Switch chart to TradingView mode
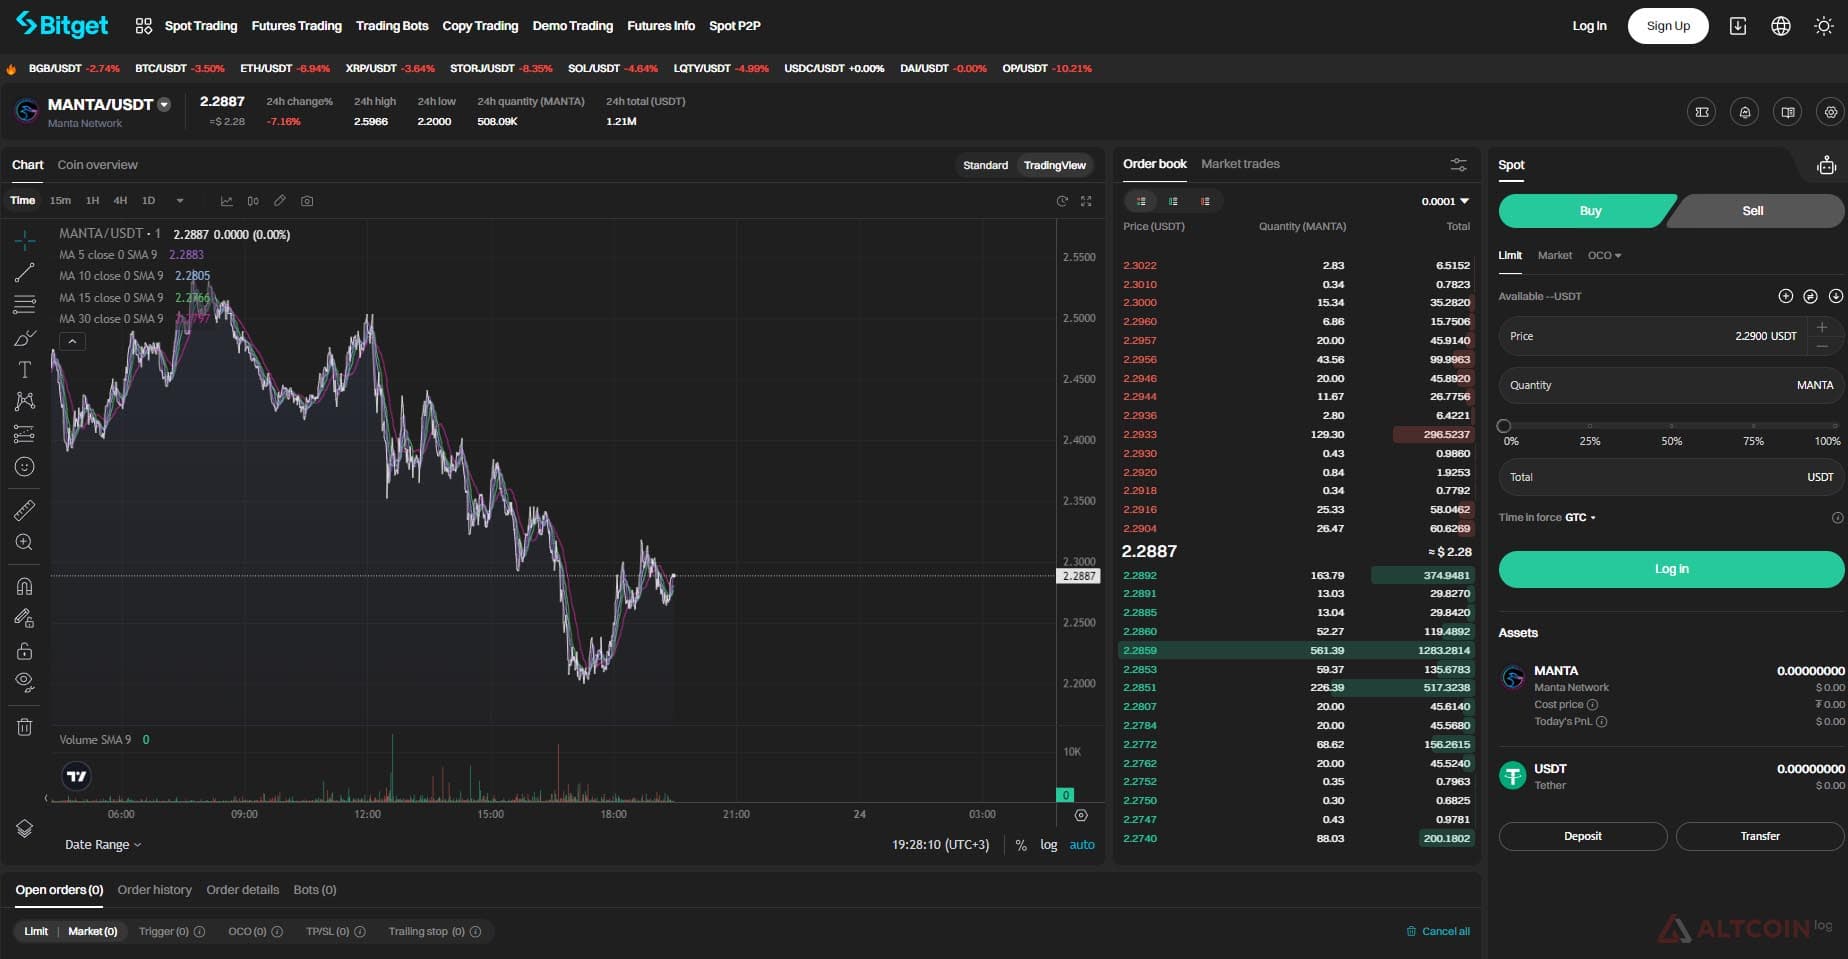1848x959 pixels. (x=1054, y=165)
